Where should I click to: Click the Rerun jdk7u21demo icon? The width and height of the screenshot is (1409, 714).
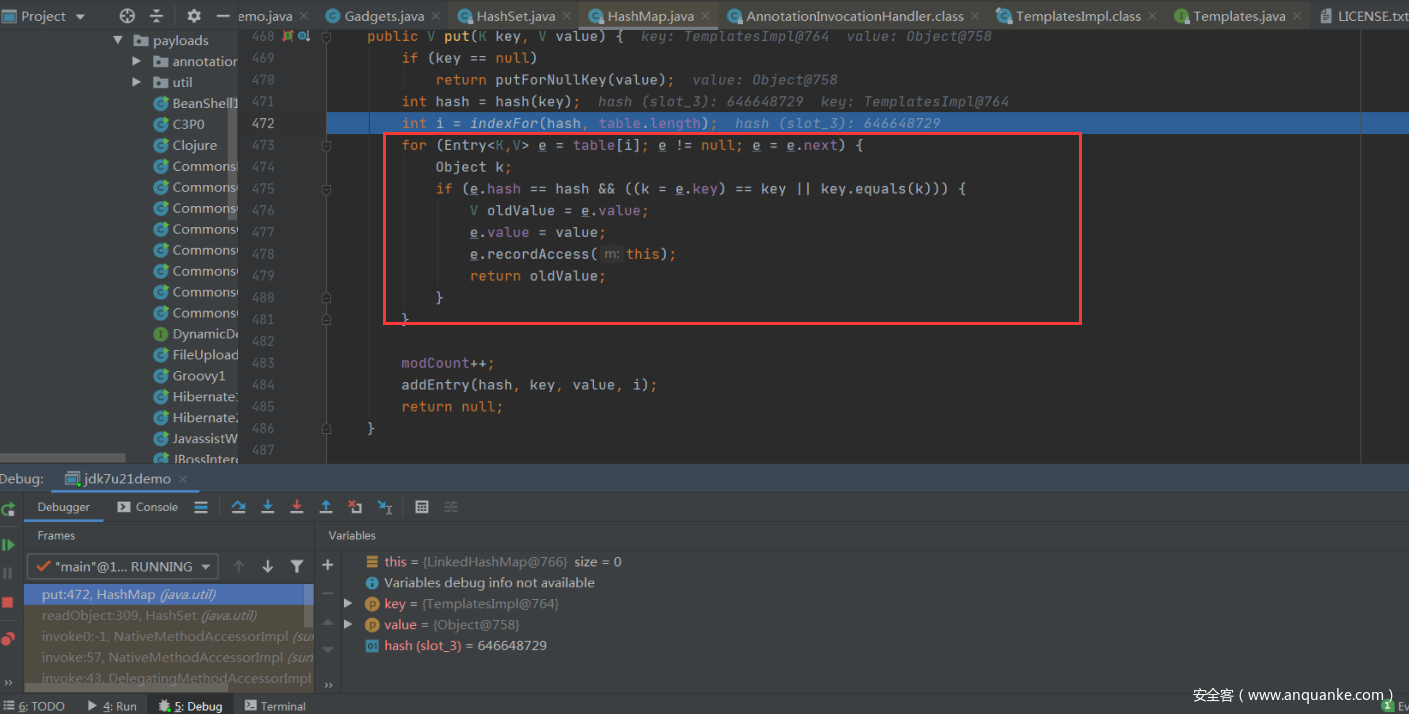(8, 509)
